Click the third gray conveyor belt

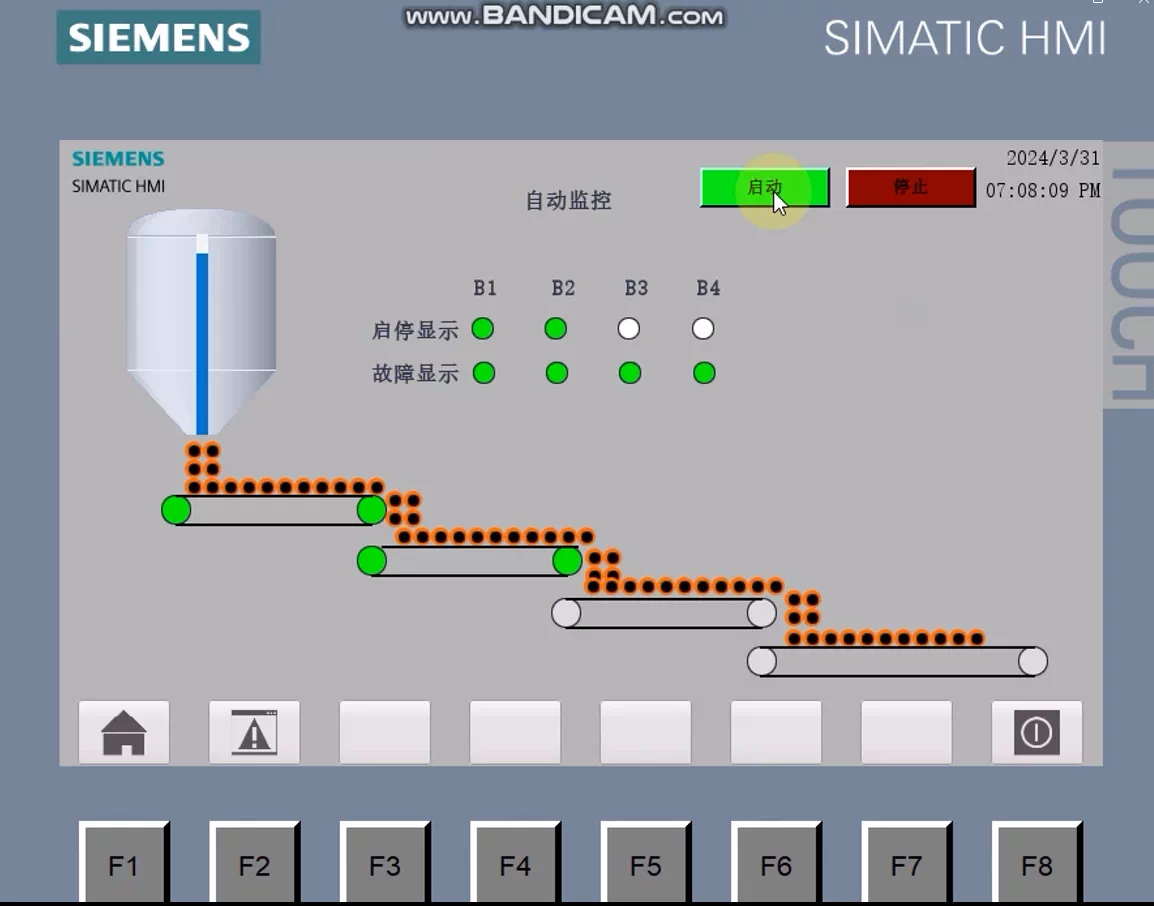pos(664,613)
